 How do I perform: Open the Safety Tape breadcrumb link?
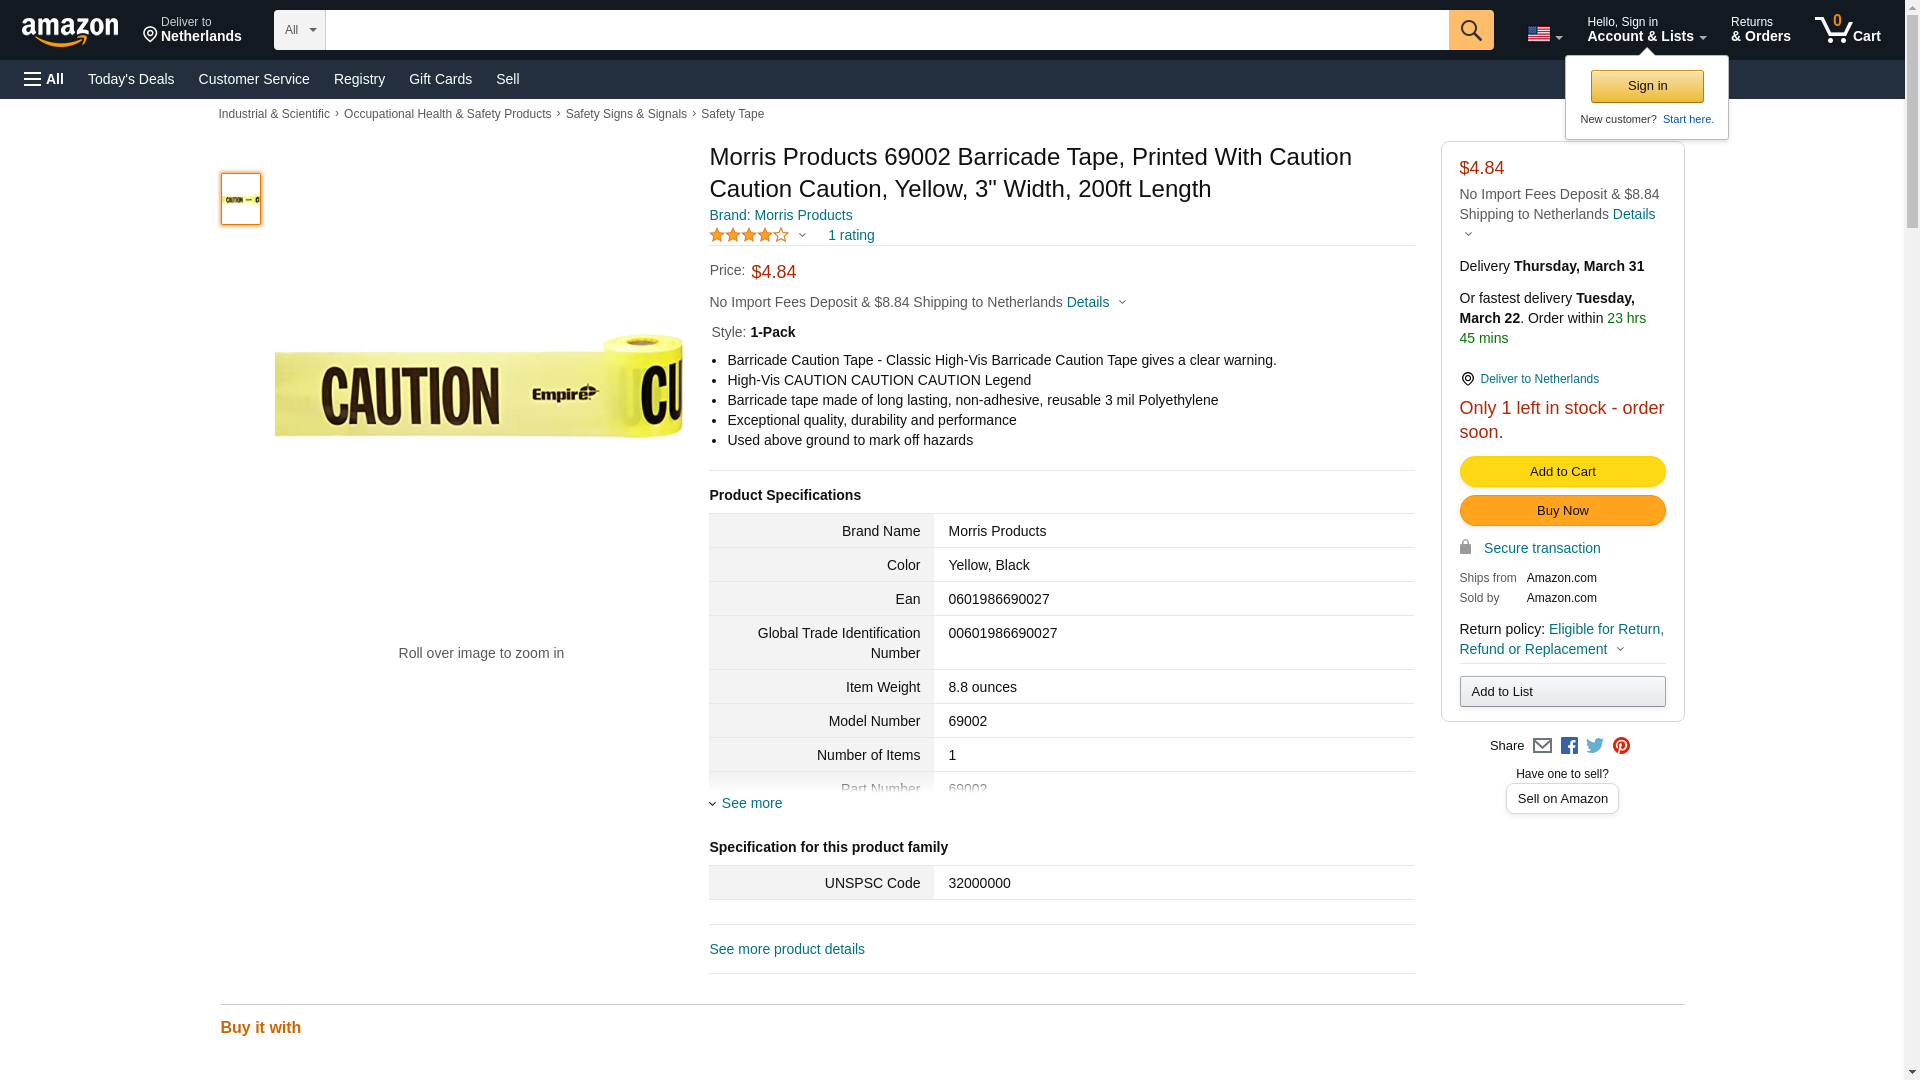tap(732, 114)
